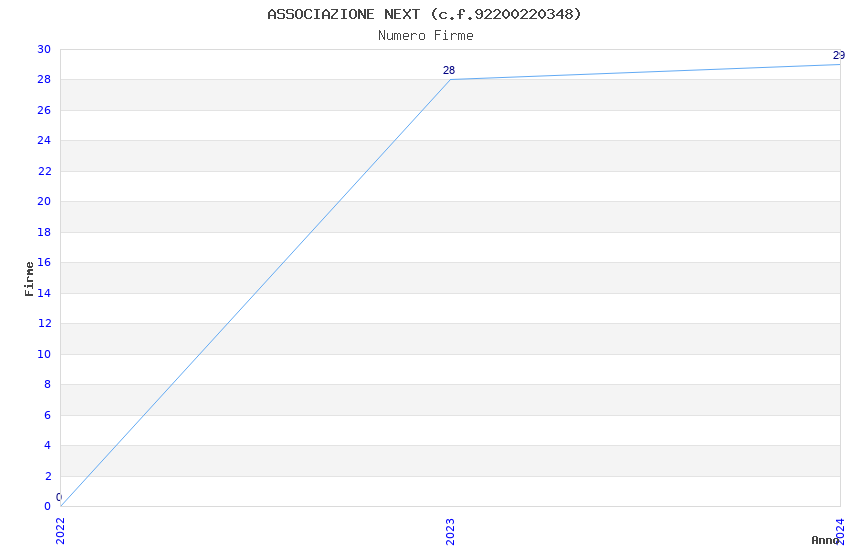This screenshot has height=550, width=850.
Task: Click the data label 0 at 2022
Action: click(x=59, y=497)
